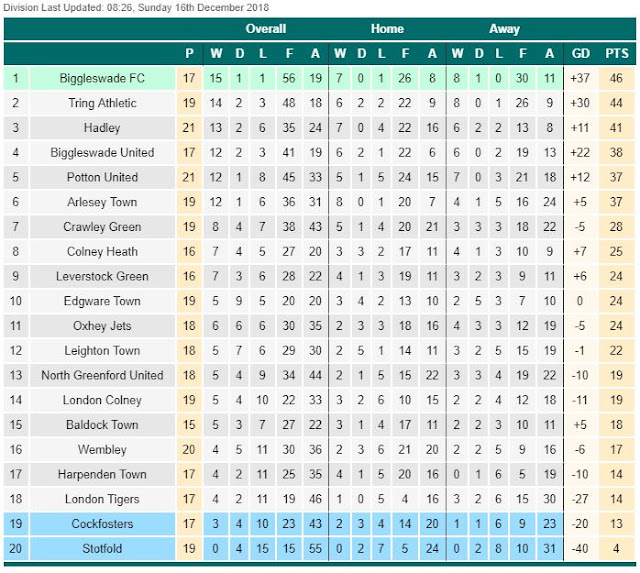This screenshot has height=573, width=640.
Task: Select the Overall section header
Action: tap(266, 29)
